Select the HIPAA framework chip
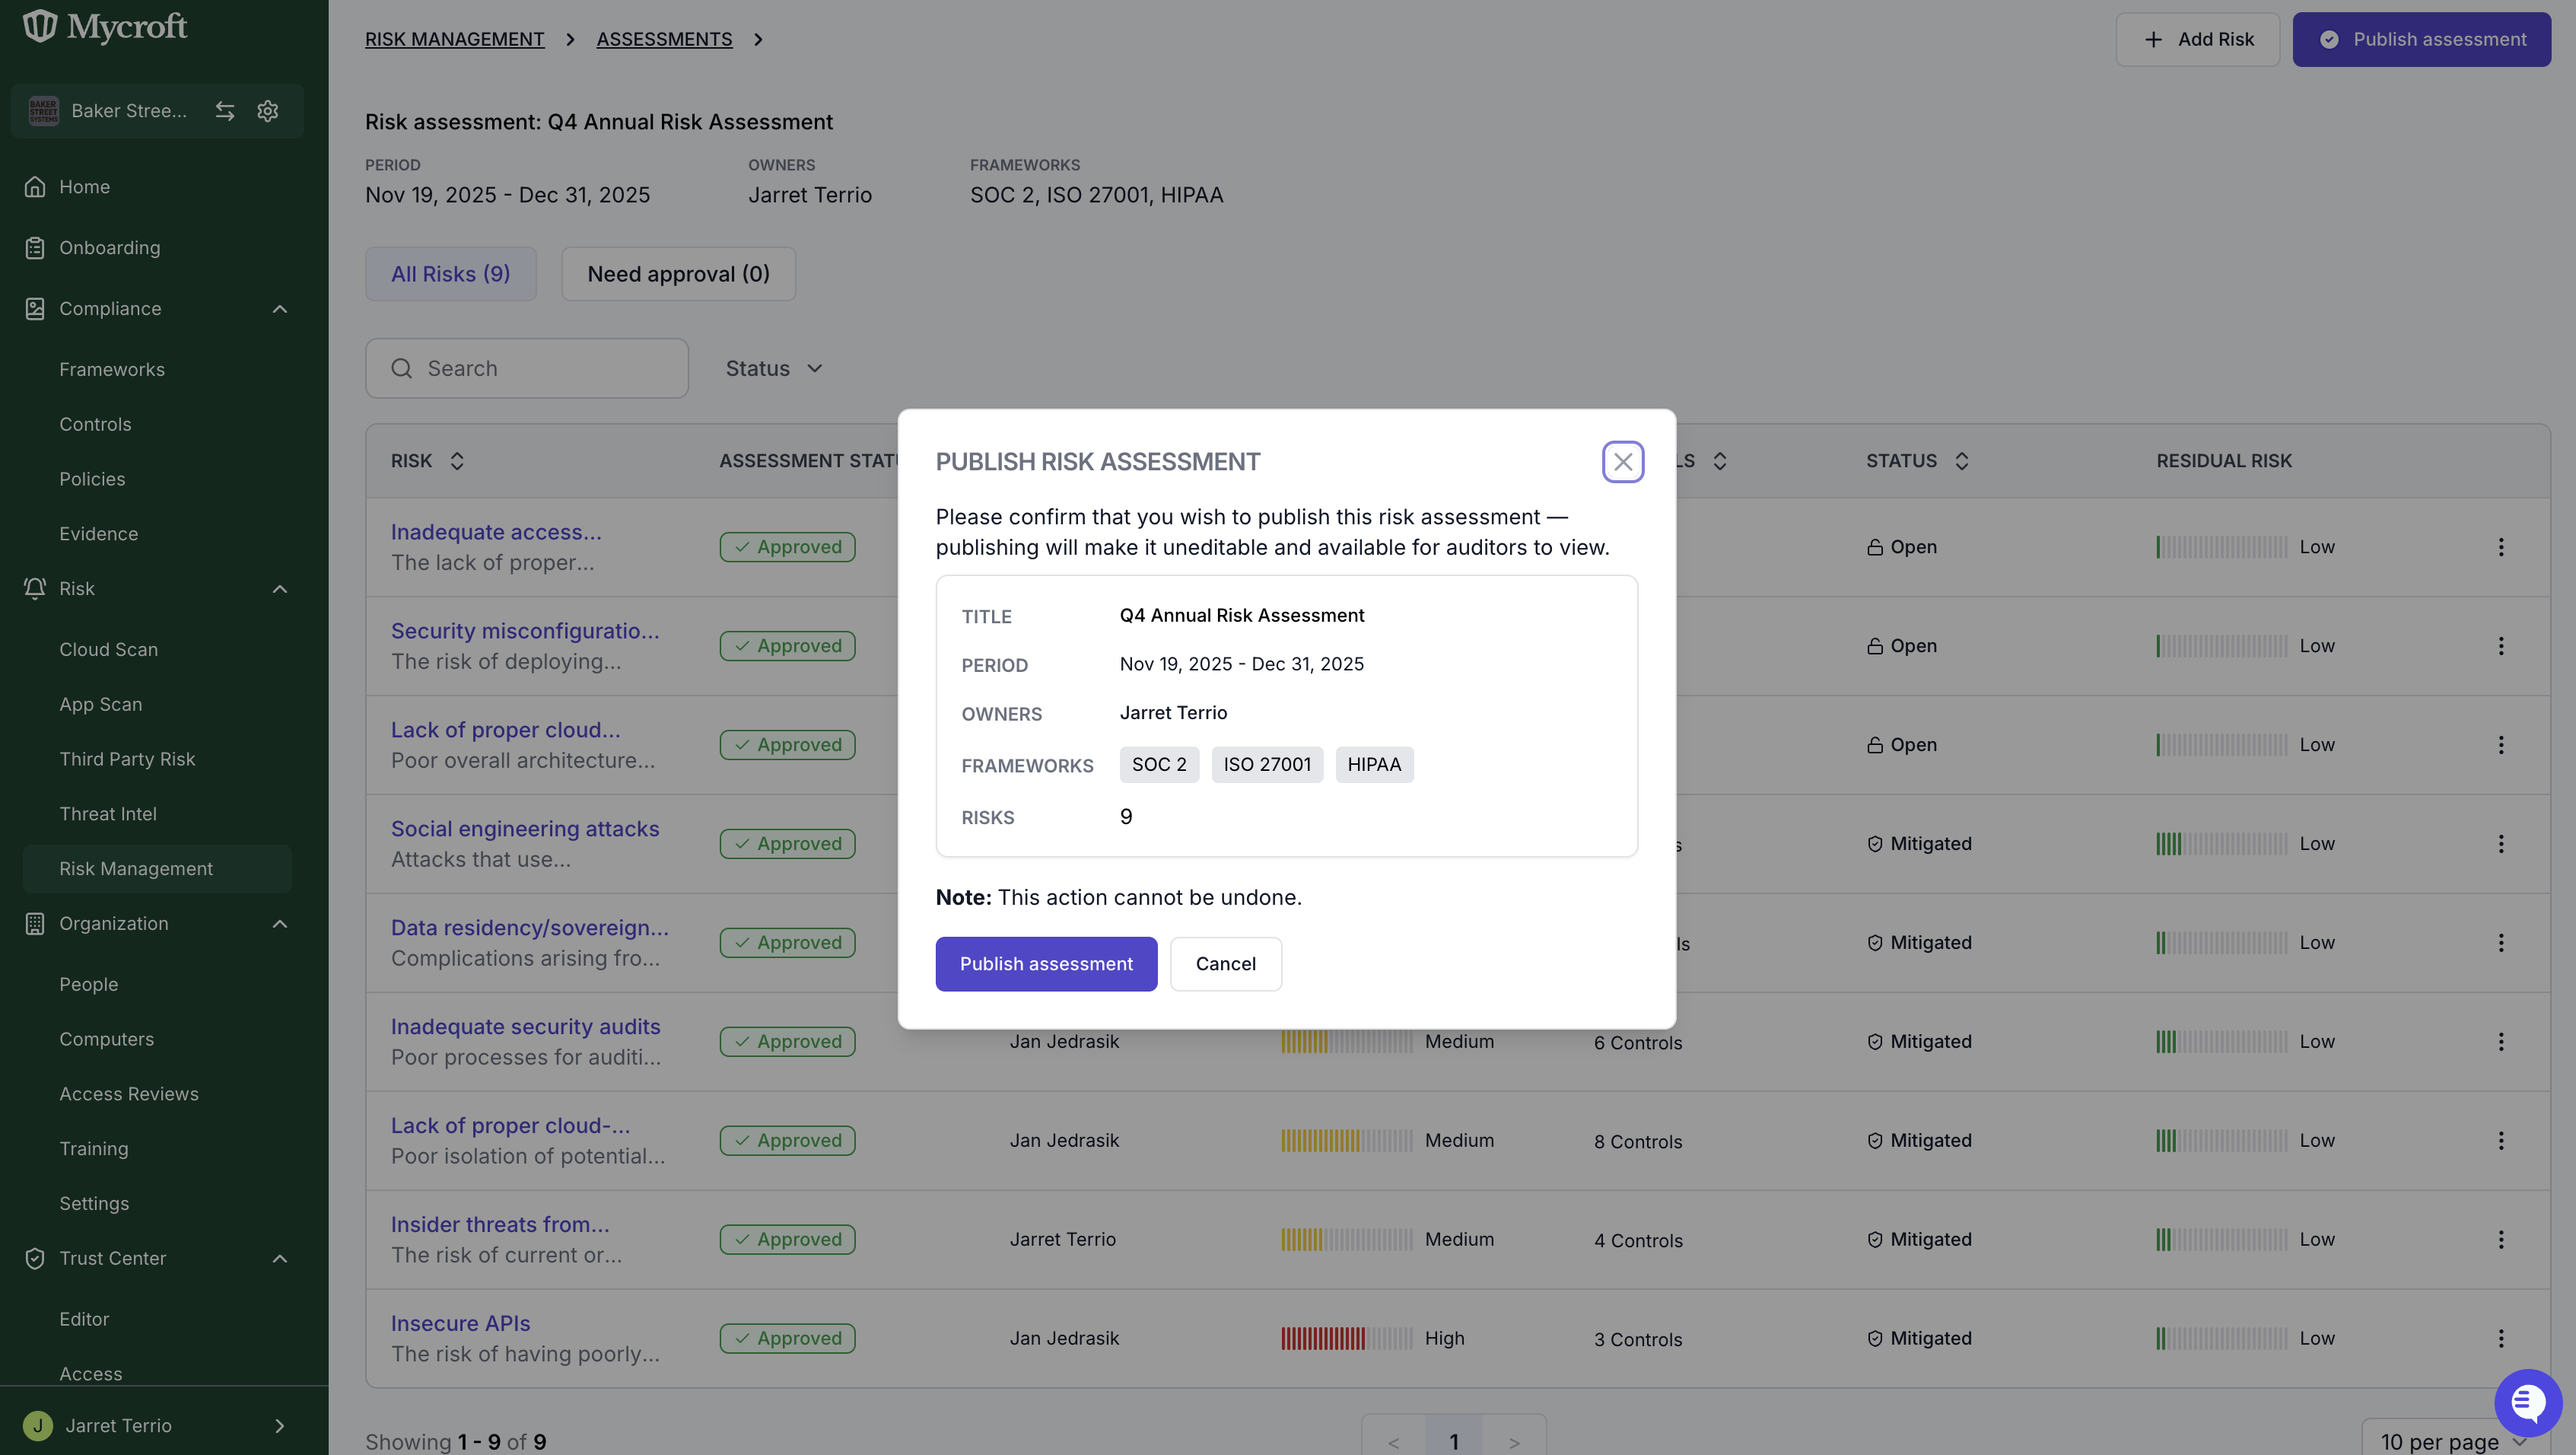Viewport: 2576px width, 1455px height. coord(1374,764)
